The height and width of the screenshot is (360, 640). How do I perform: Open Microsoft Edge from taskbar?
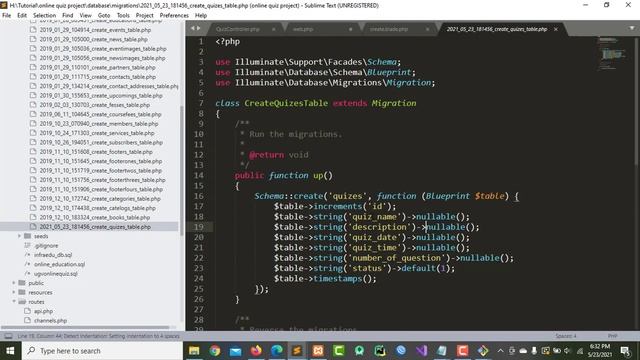277,351
